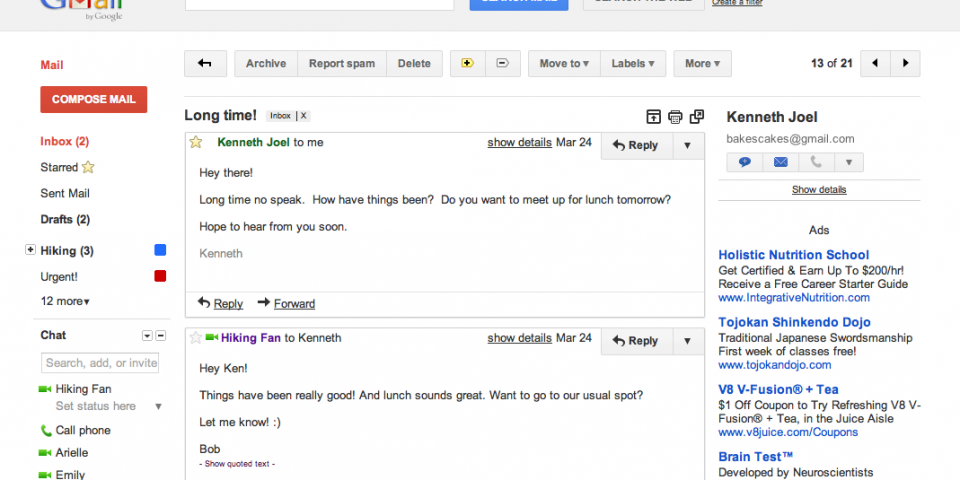Print the conversation with the printer icon
Image resolution: width=960 pixels, height=480 pixels.
675,117
